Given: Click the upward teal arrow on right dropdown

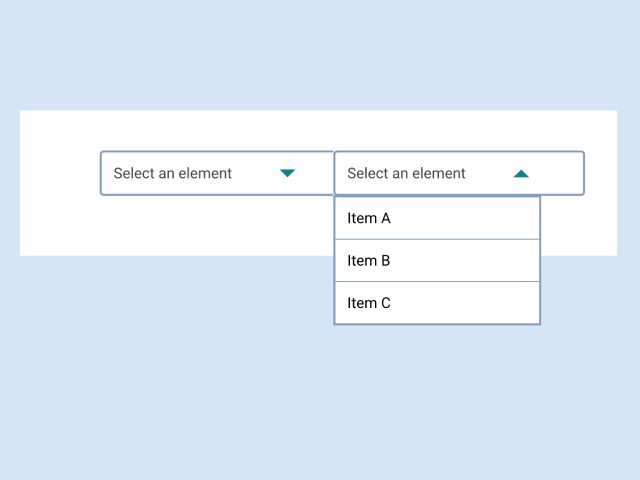Looking at the screenshot, I should coord(520,173).
